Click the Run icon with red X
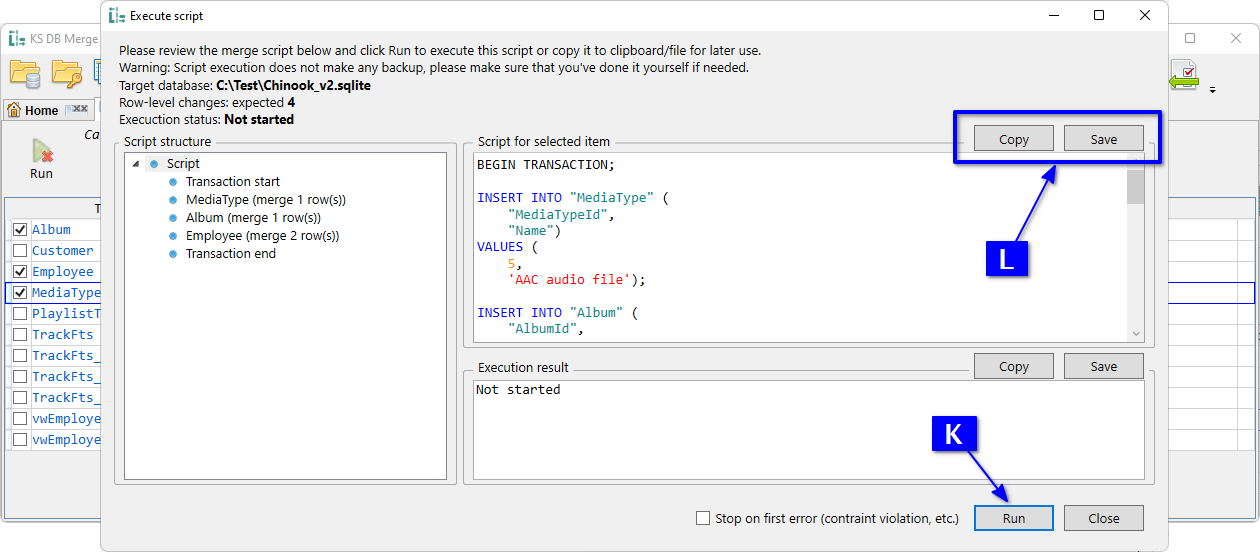 pos(41,152)
